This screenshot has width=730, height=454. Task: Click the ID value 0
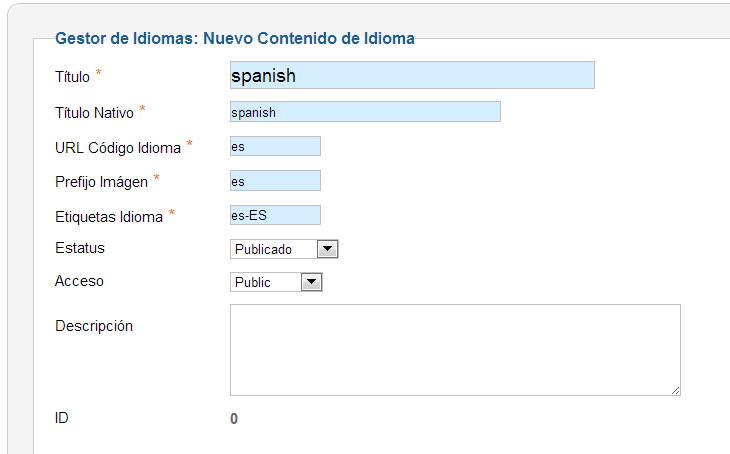coord(234,419)
